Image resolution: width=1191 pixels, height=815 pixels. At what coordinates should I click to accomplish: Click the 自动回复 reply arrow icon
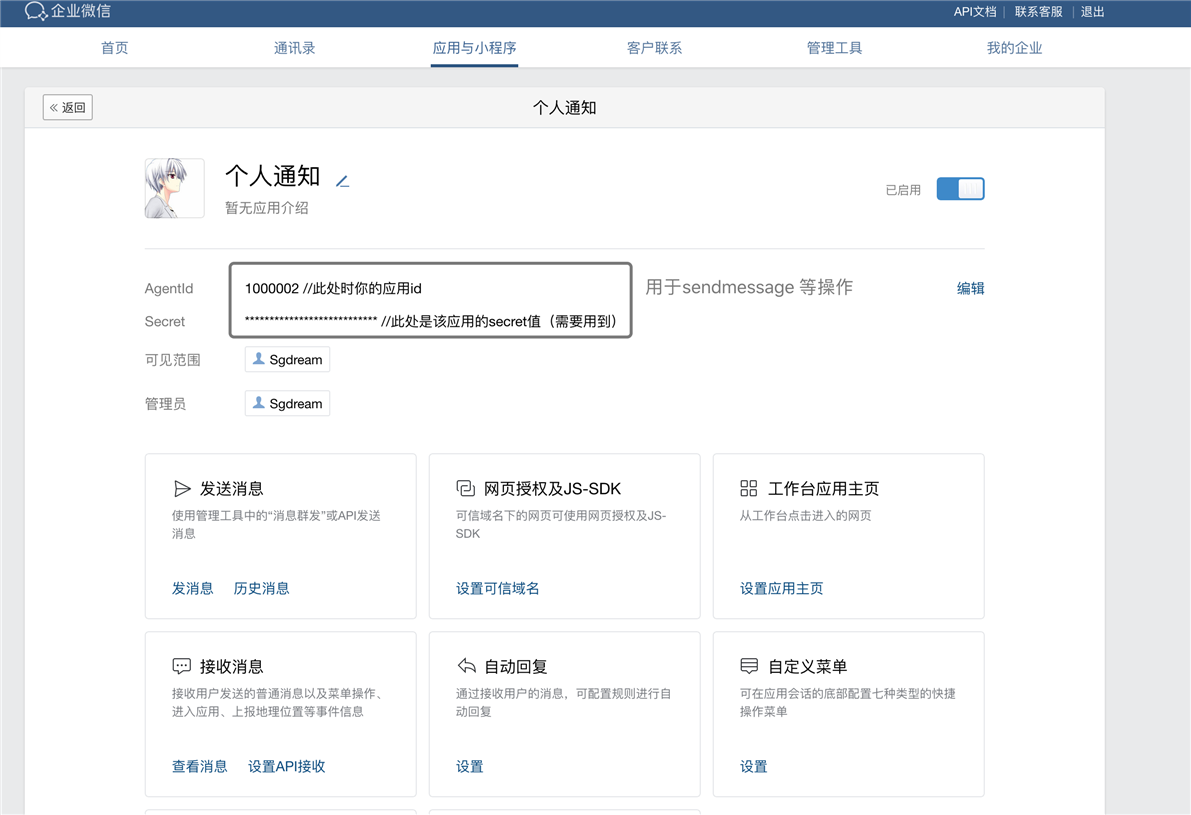click(466, 666)
